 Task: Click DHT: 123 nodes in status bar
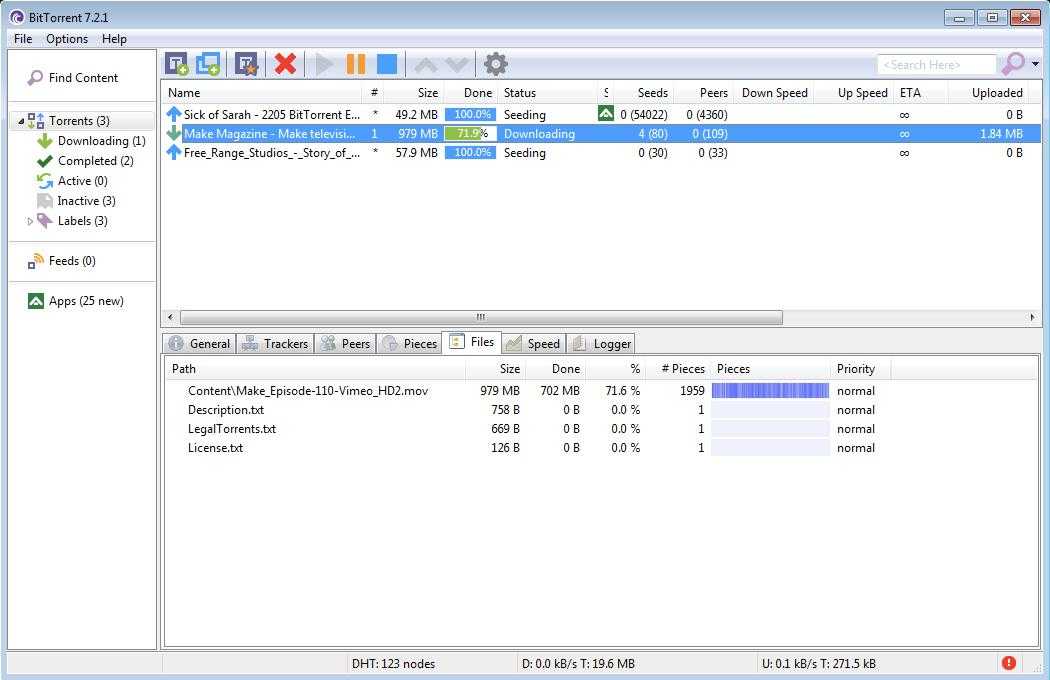tap(394, 664)
